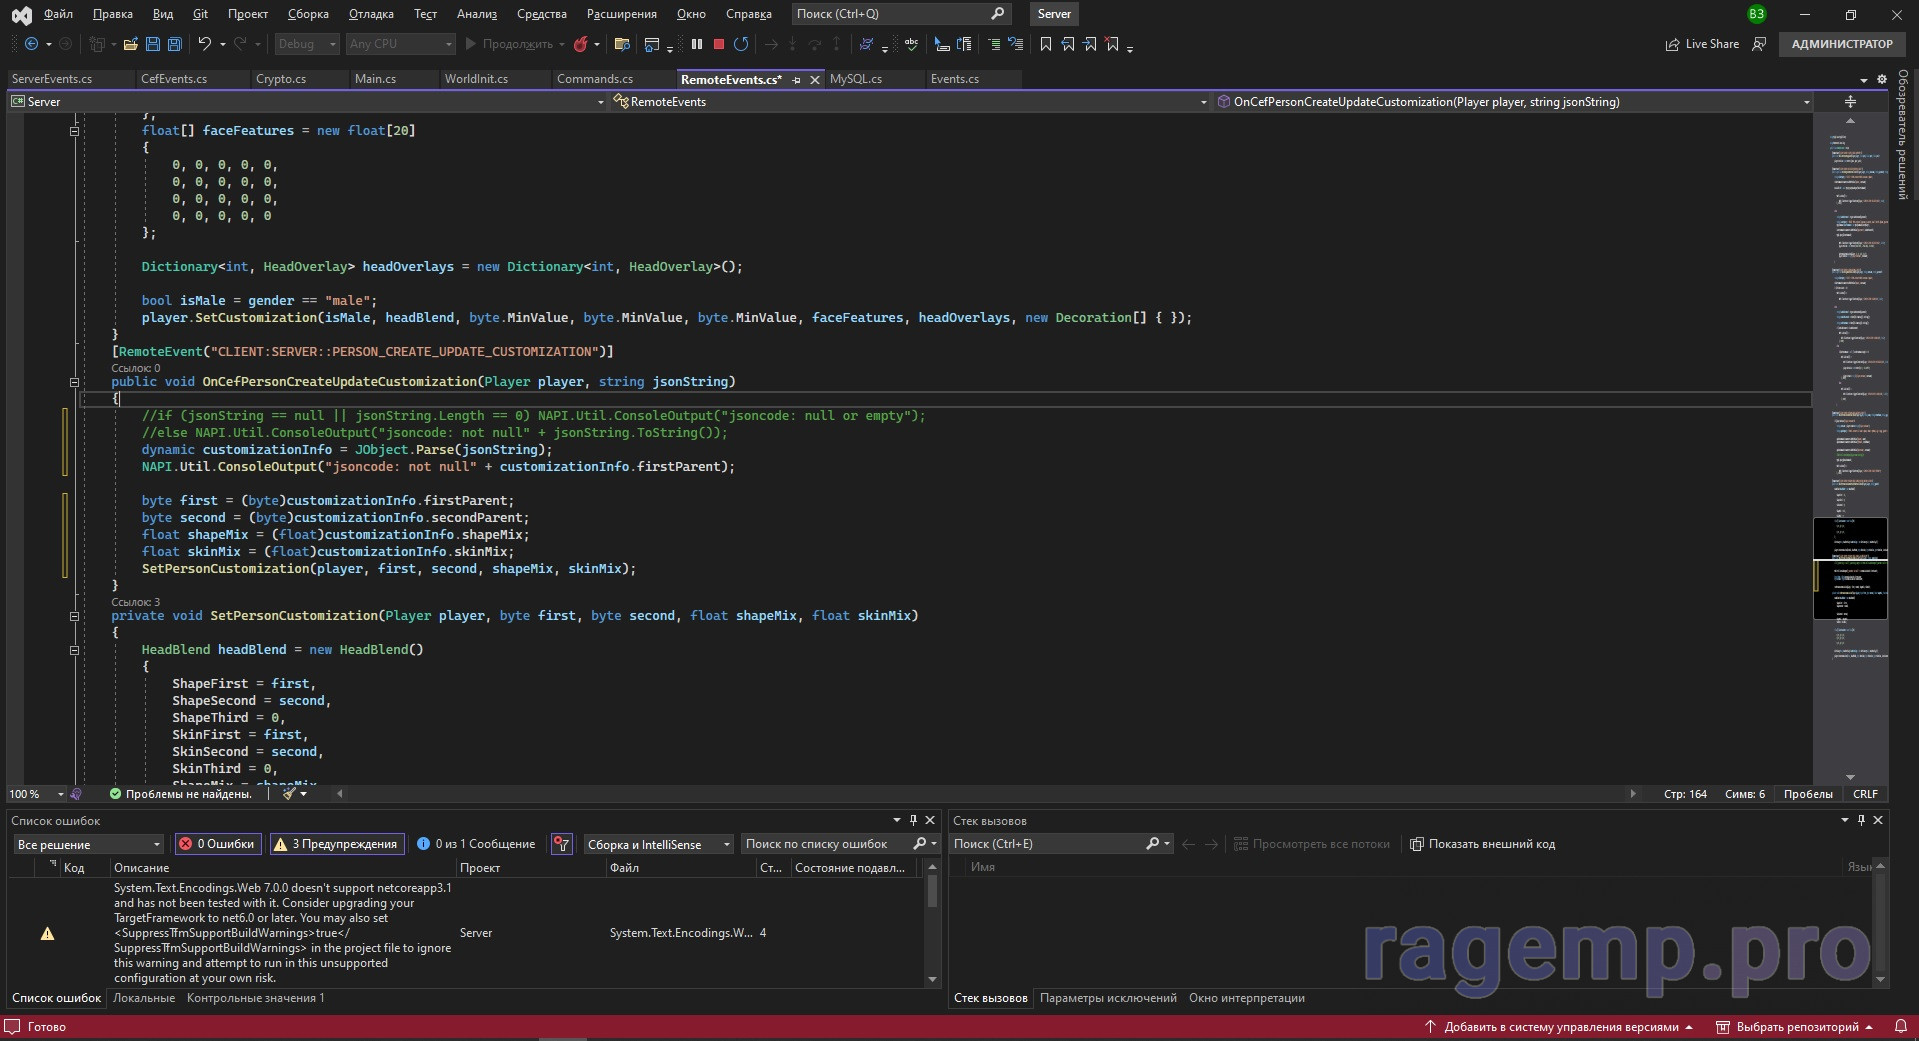The width and height of the screenshot is (1919, 1041).
Task: Save current file with the floppy disk icon
Action: point(153,44)
